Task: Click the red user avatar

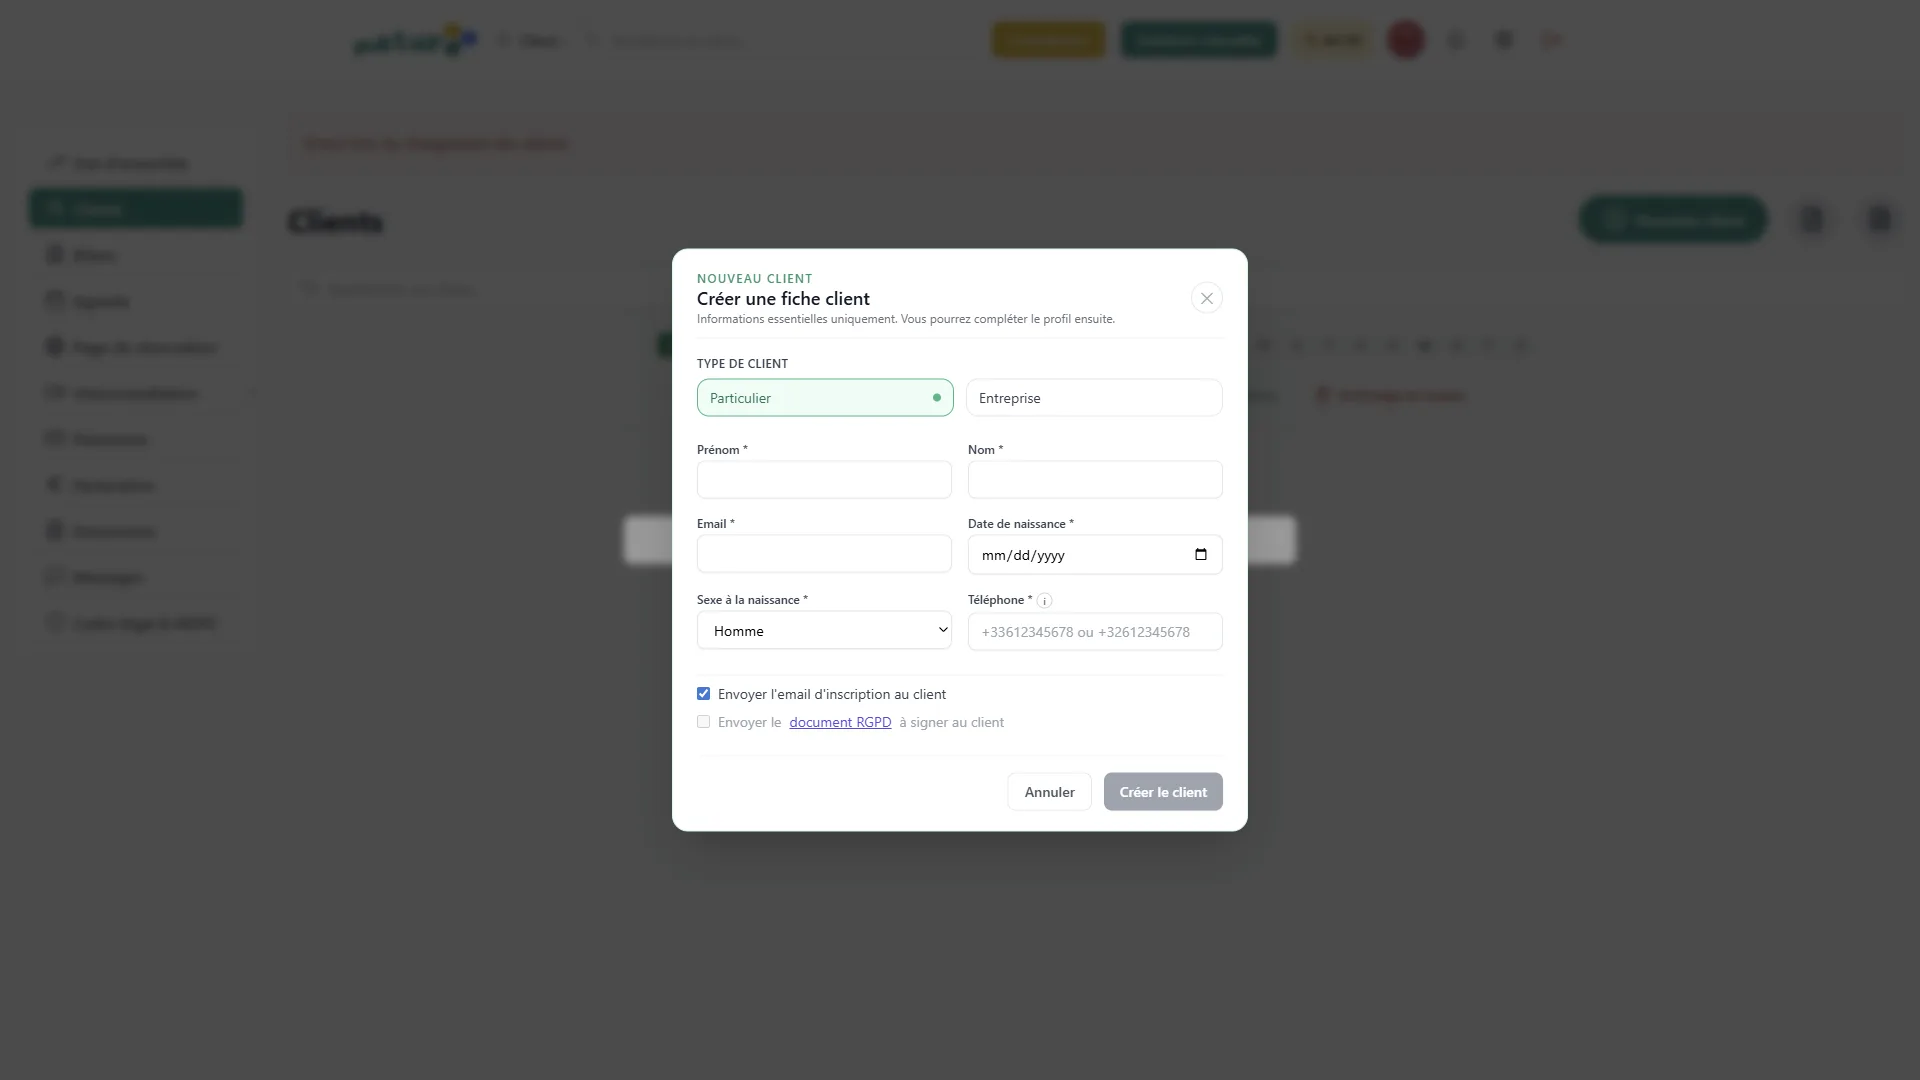Action: (x=1406, y=40)
